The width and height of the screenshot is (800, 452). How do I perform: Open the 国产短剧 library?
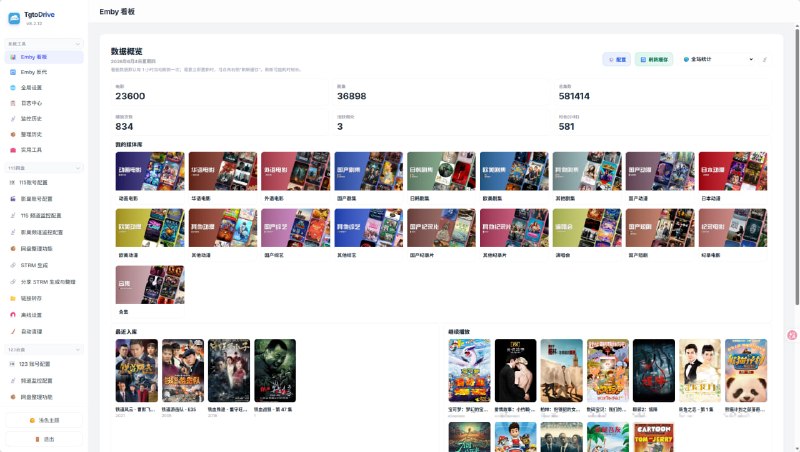coord(660,233)
